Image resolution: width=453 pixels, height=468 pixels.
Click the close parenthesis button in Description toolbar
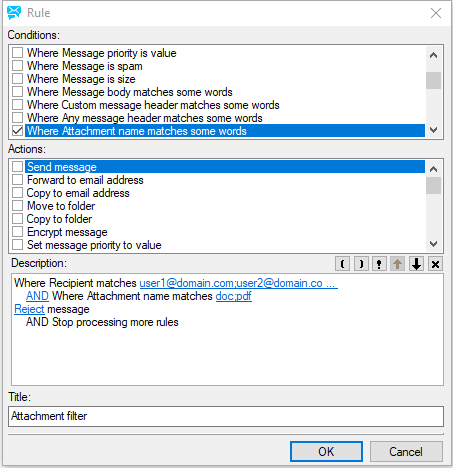361,264
